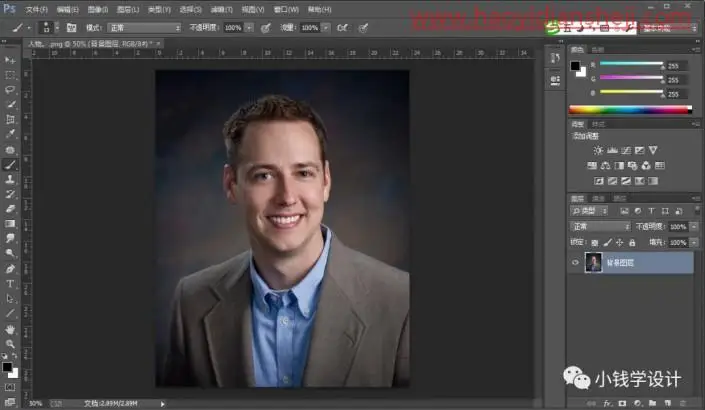Select the Clone Stamp tool
The height and width of the screenshot is (410, 705).
coord(10,179)
